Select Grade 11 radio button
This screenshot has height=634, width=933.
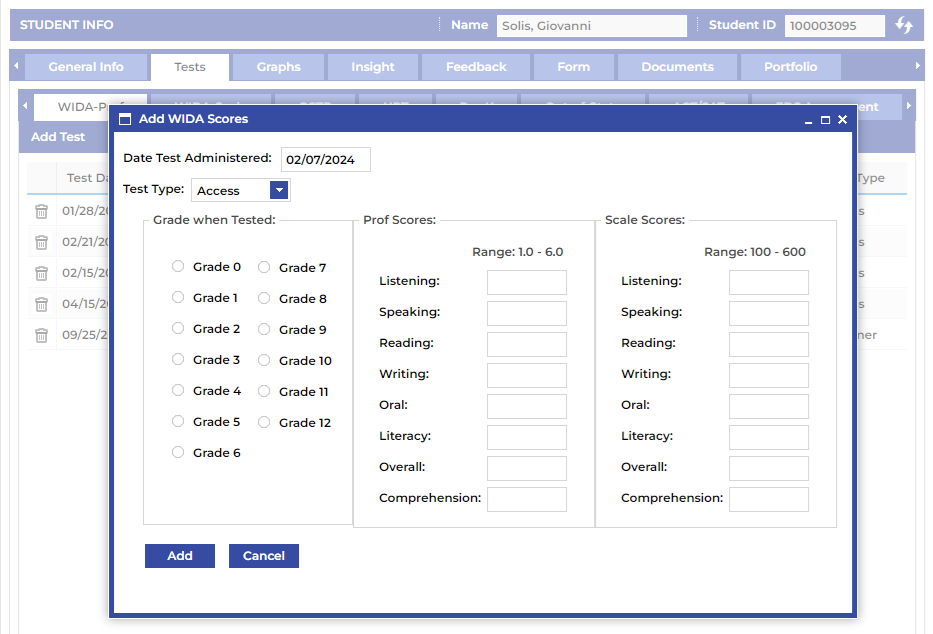[264, 391]
